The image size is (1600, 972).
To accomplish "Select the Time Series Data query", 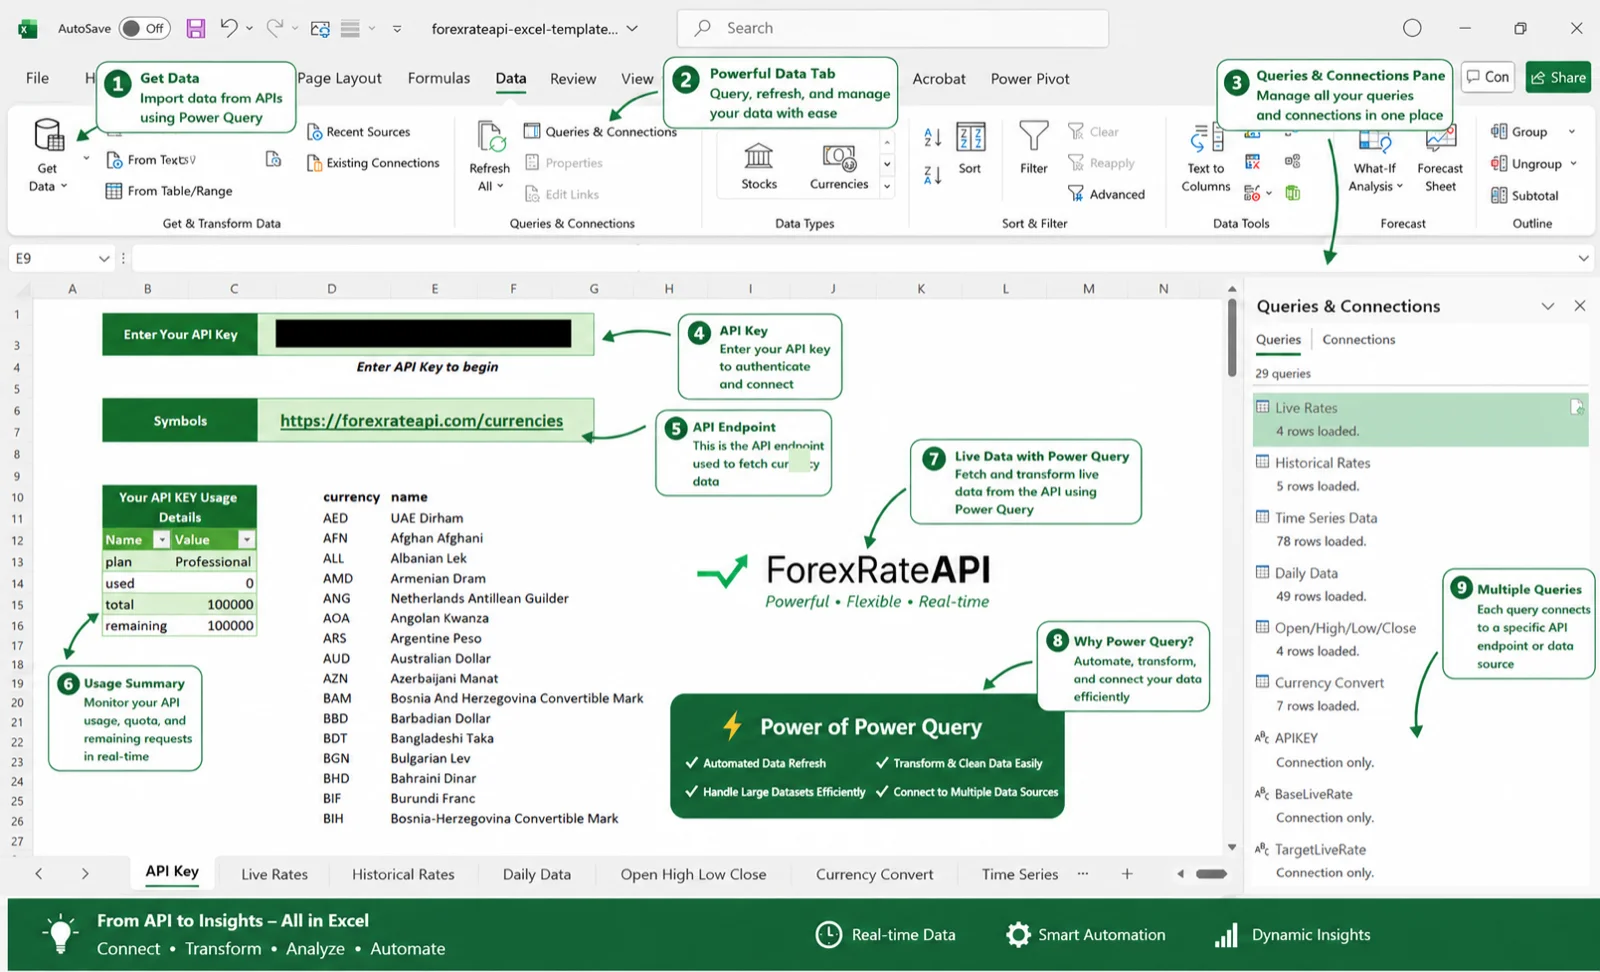I will [x=1421, y=529].
